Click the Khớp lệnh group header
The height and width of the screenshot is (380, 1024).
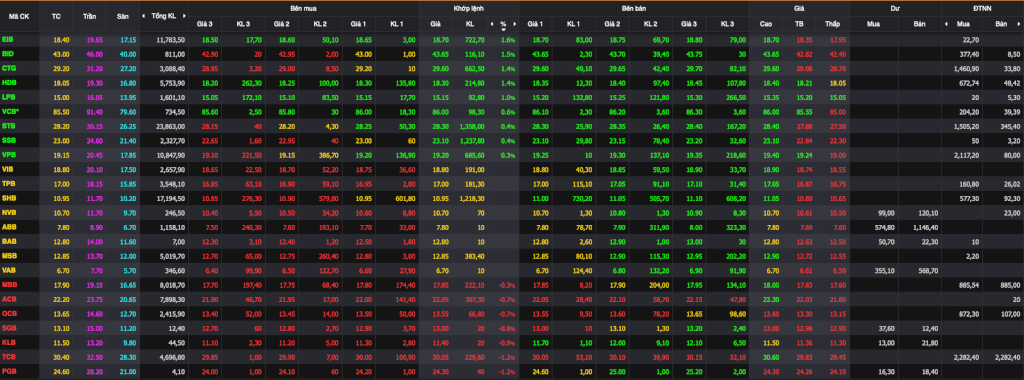pos(469,8)
